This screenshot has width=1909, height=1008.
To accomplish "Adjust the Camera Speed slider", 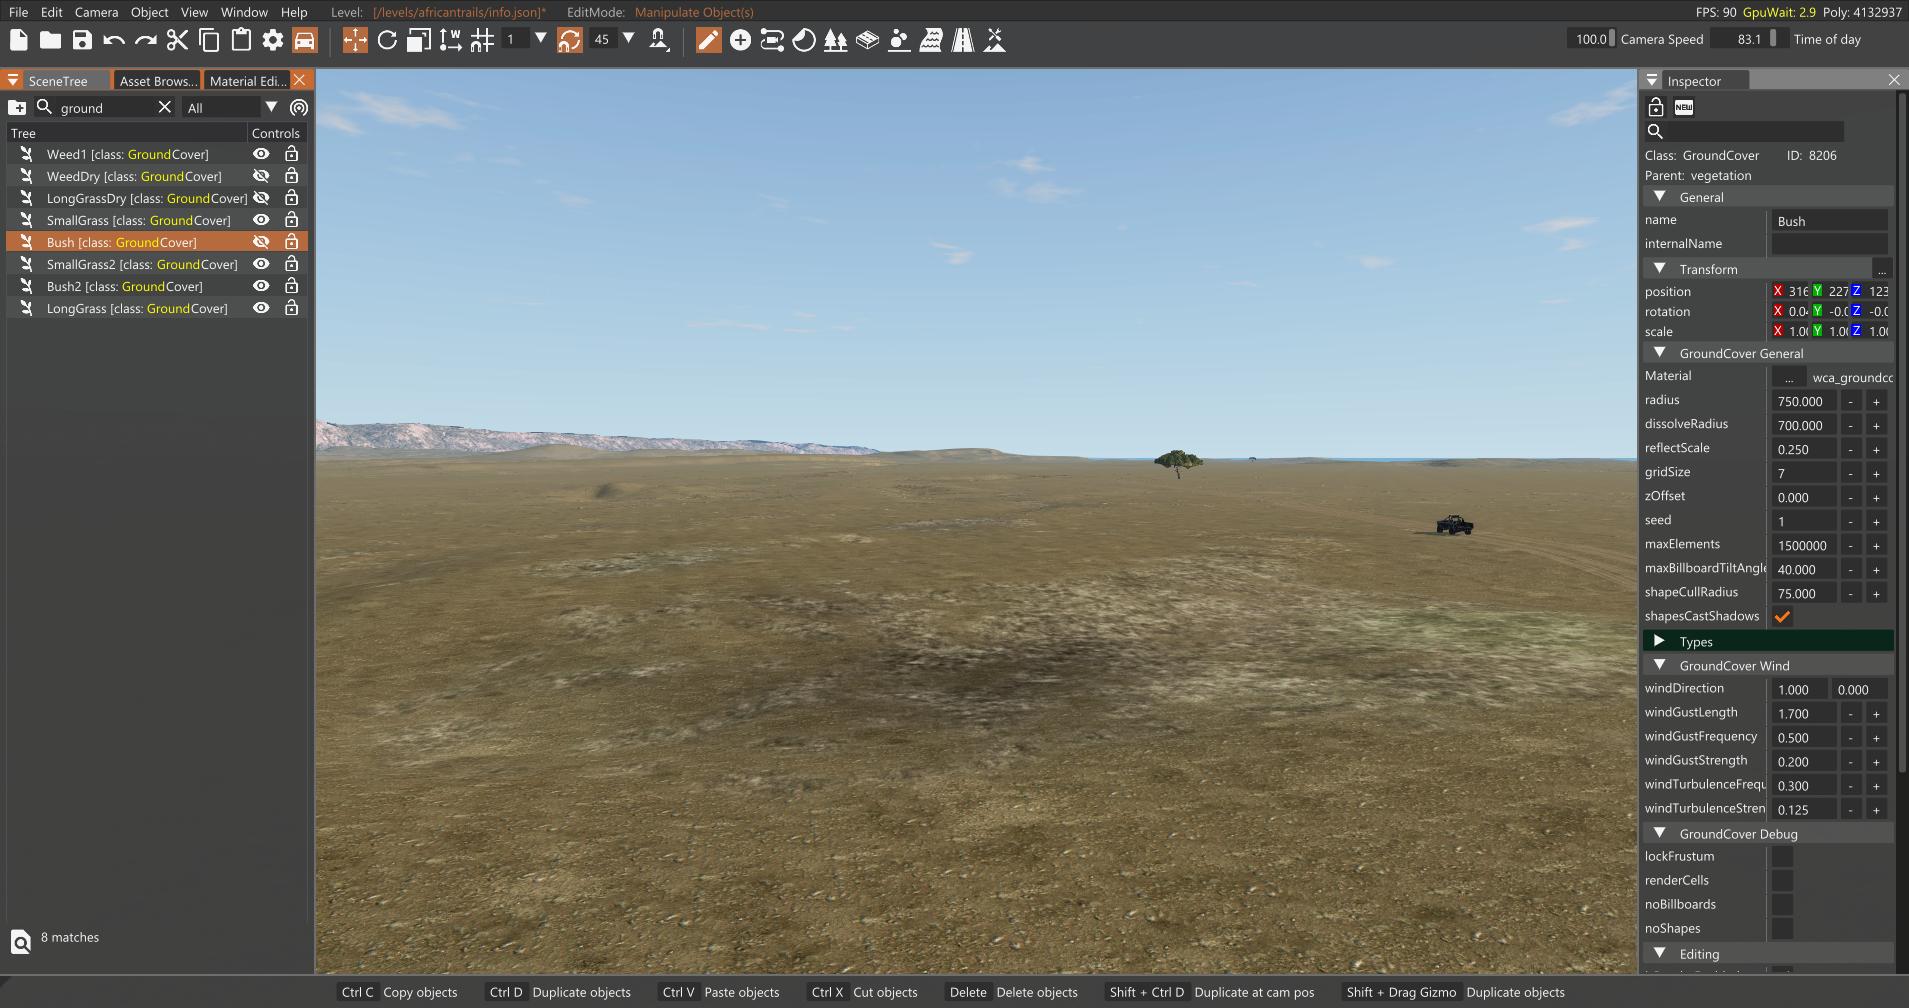I will pyautogui.click(x=1592, y=39).
